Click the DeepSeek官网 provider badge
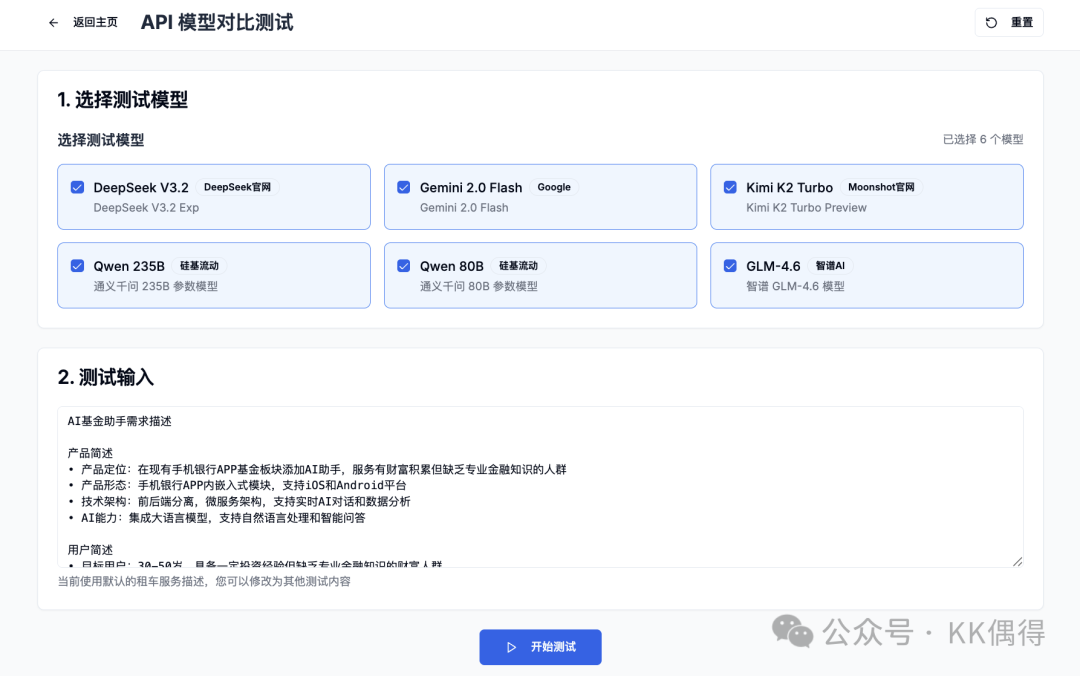 click(237, 187)
